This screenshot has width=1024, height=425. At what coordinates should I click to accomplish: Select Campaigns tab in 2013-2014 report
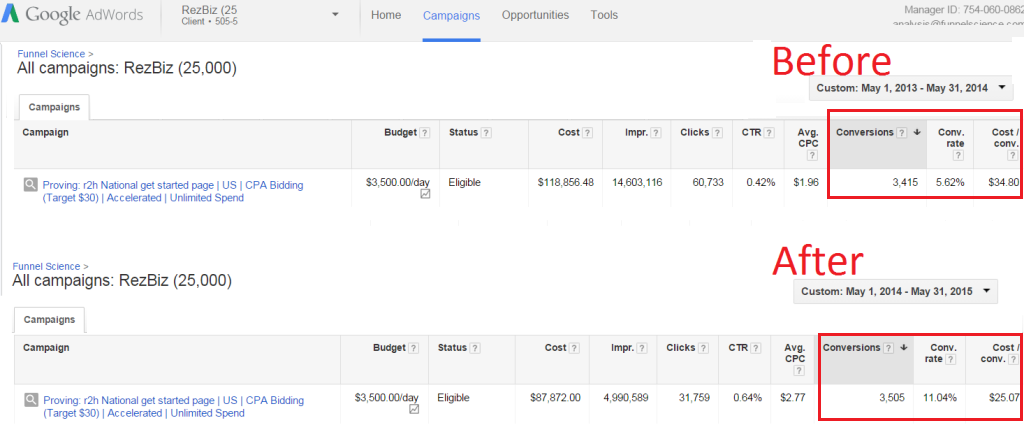click(54, 107)
